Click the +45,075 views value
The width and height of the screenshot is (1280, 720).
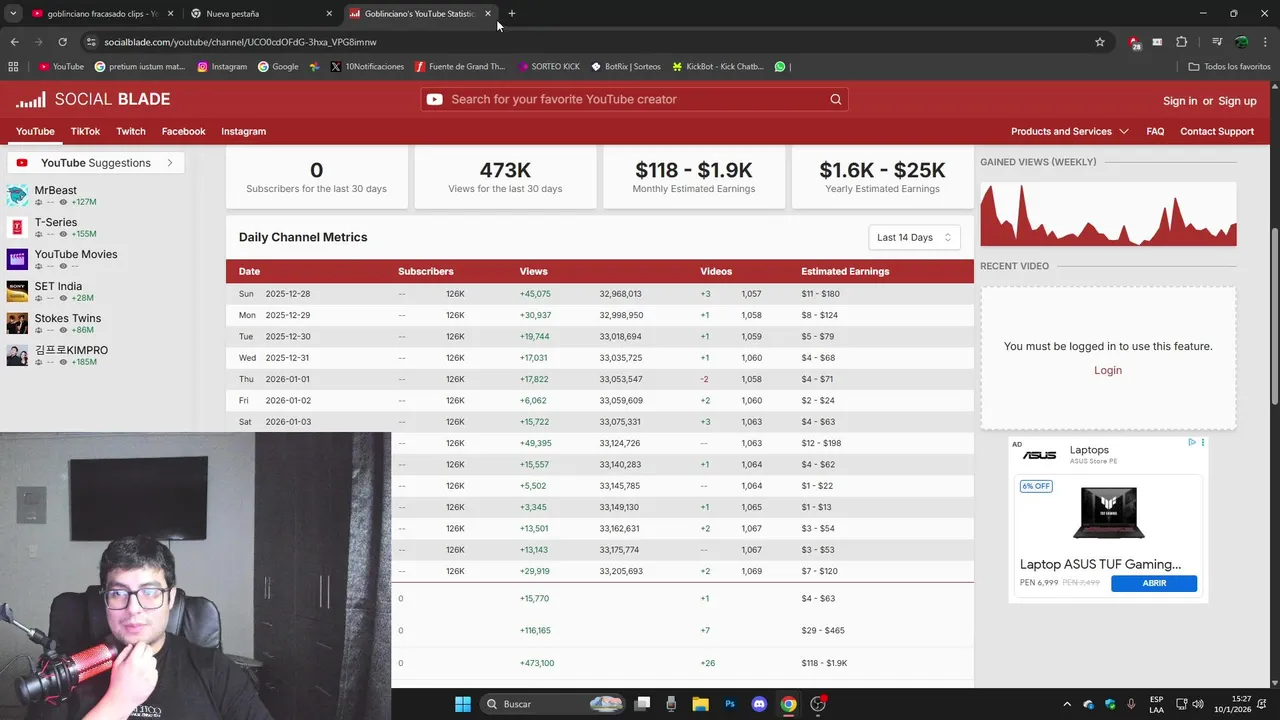tap(535, 294)
